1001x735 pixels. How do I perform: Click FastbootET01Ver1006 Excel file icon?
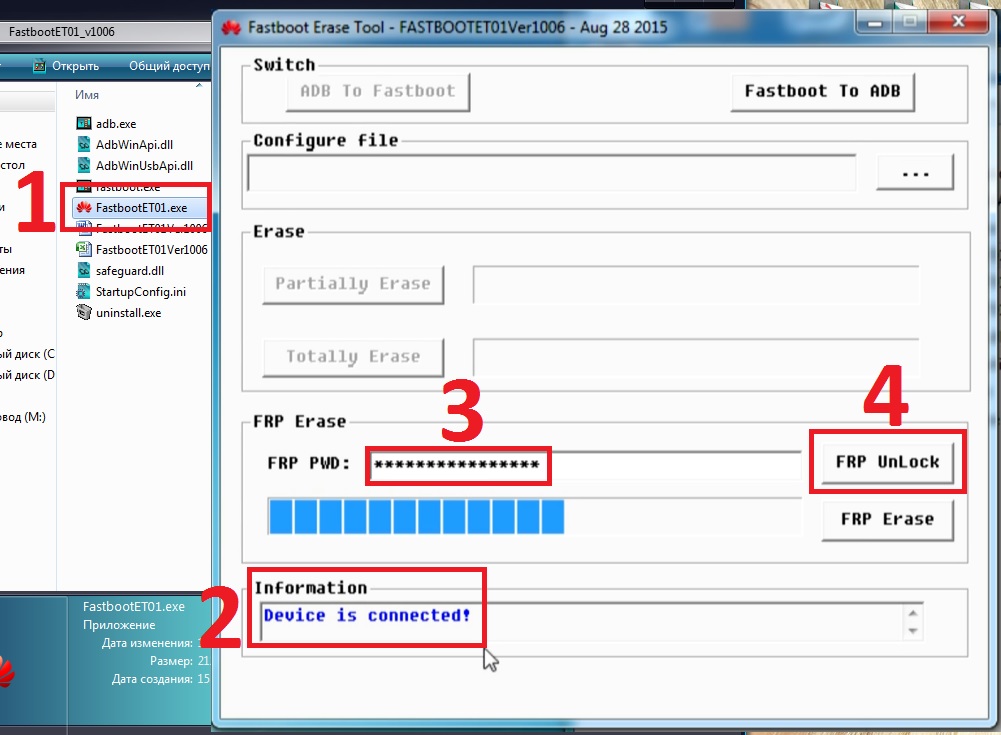(x=84, y=248)
